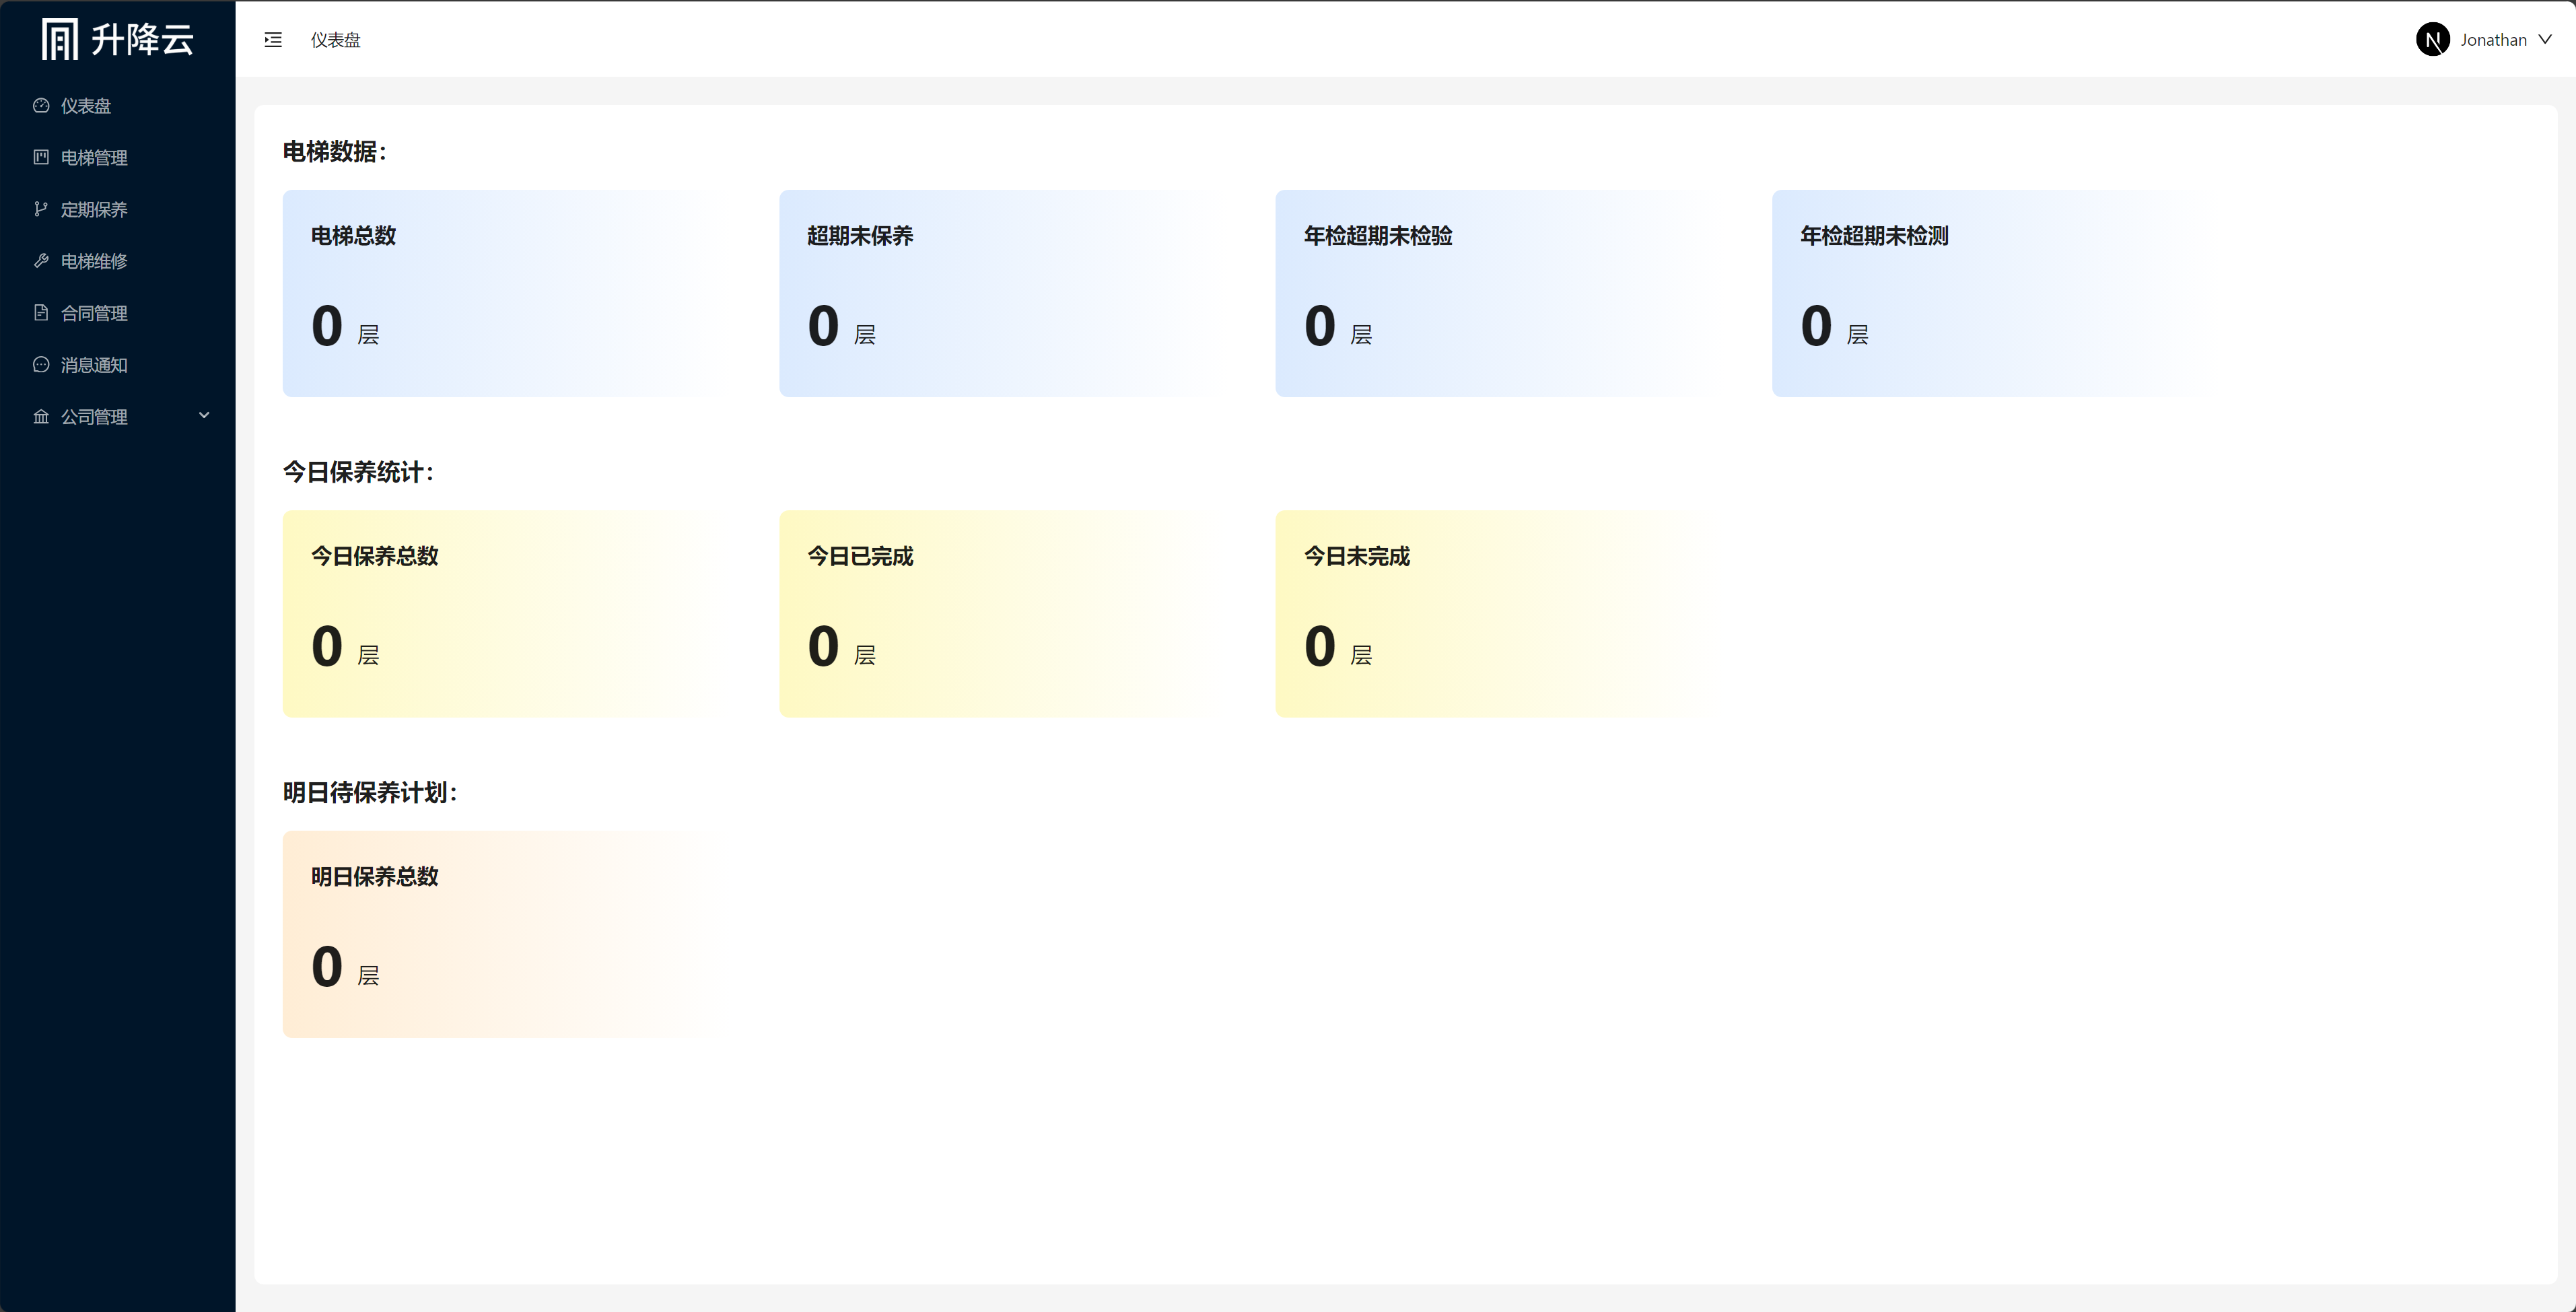Select the 消息通知 menu entry
2576x1312 pixels.
(94, 366)
